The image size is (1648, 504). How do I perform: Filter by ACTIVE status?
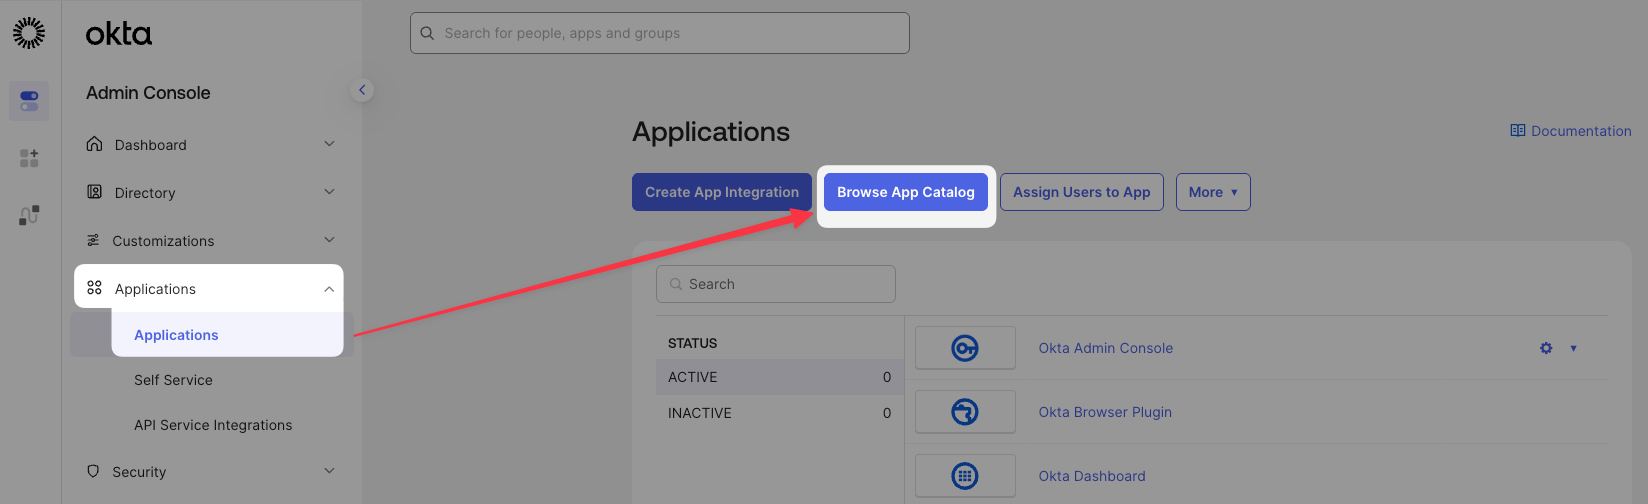(x=780, y=377)
